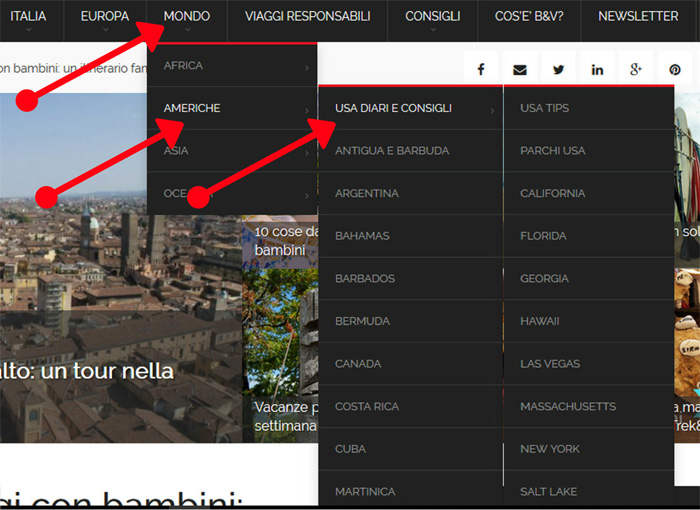Image resolution: width=700 pixels, height=510 pixels.
Task: Share on Google Plus icon
Action: click(636, 70)
